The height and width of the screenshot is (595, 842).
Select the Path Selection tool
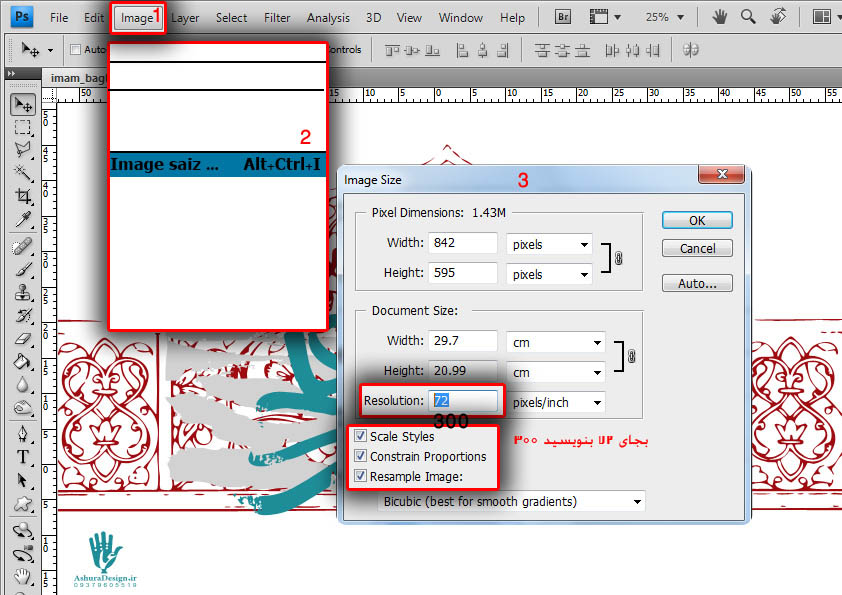coord(23,480)
